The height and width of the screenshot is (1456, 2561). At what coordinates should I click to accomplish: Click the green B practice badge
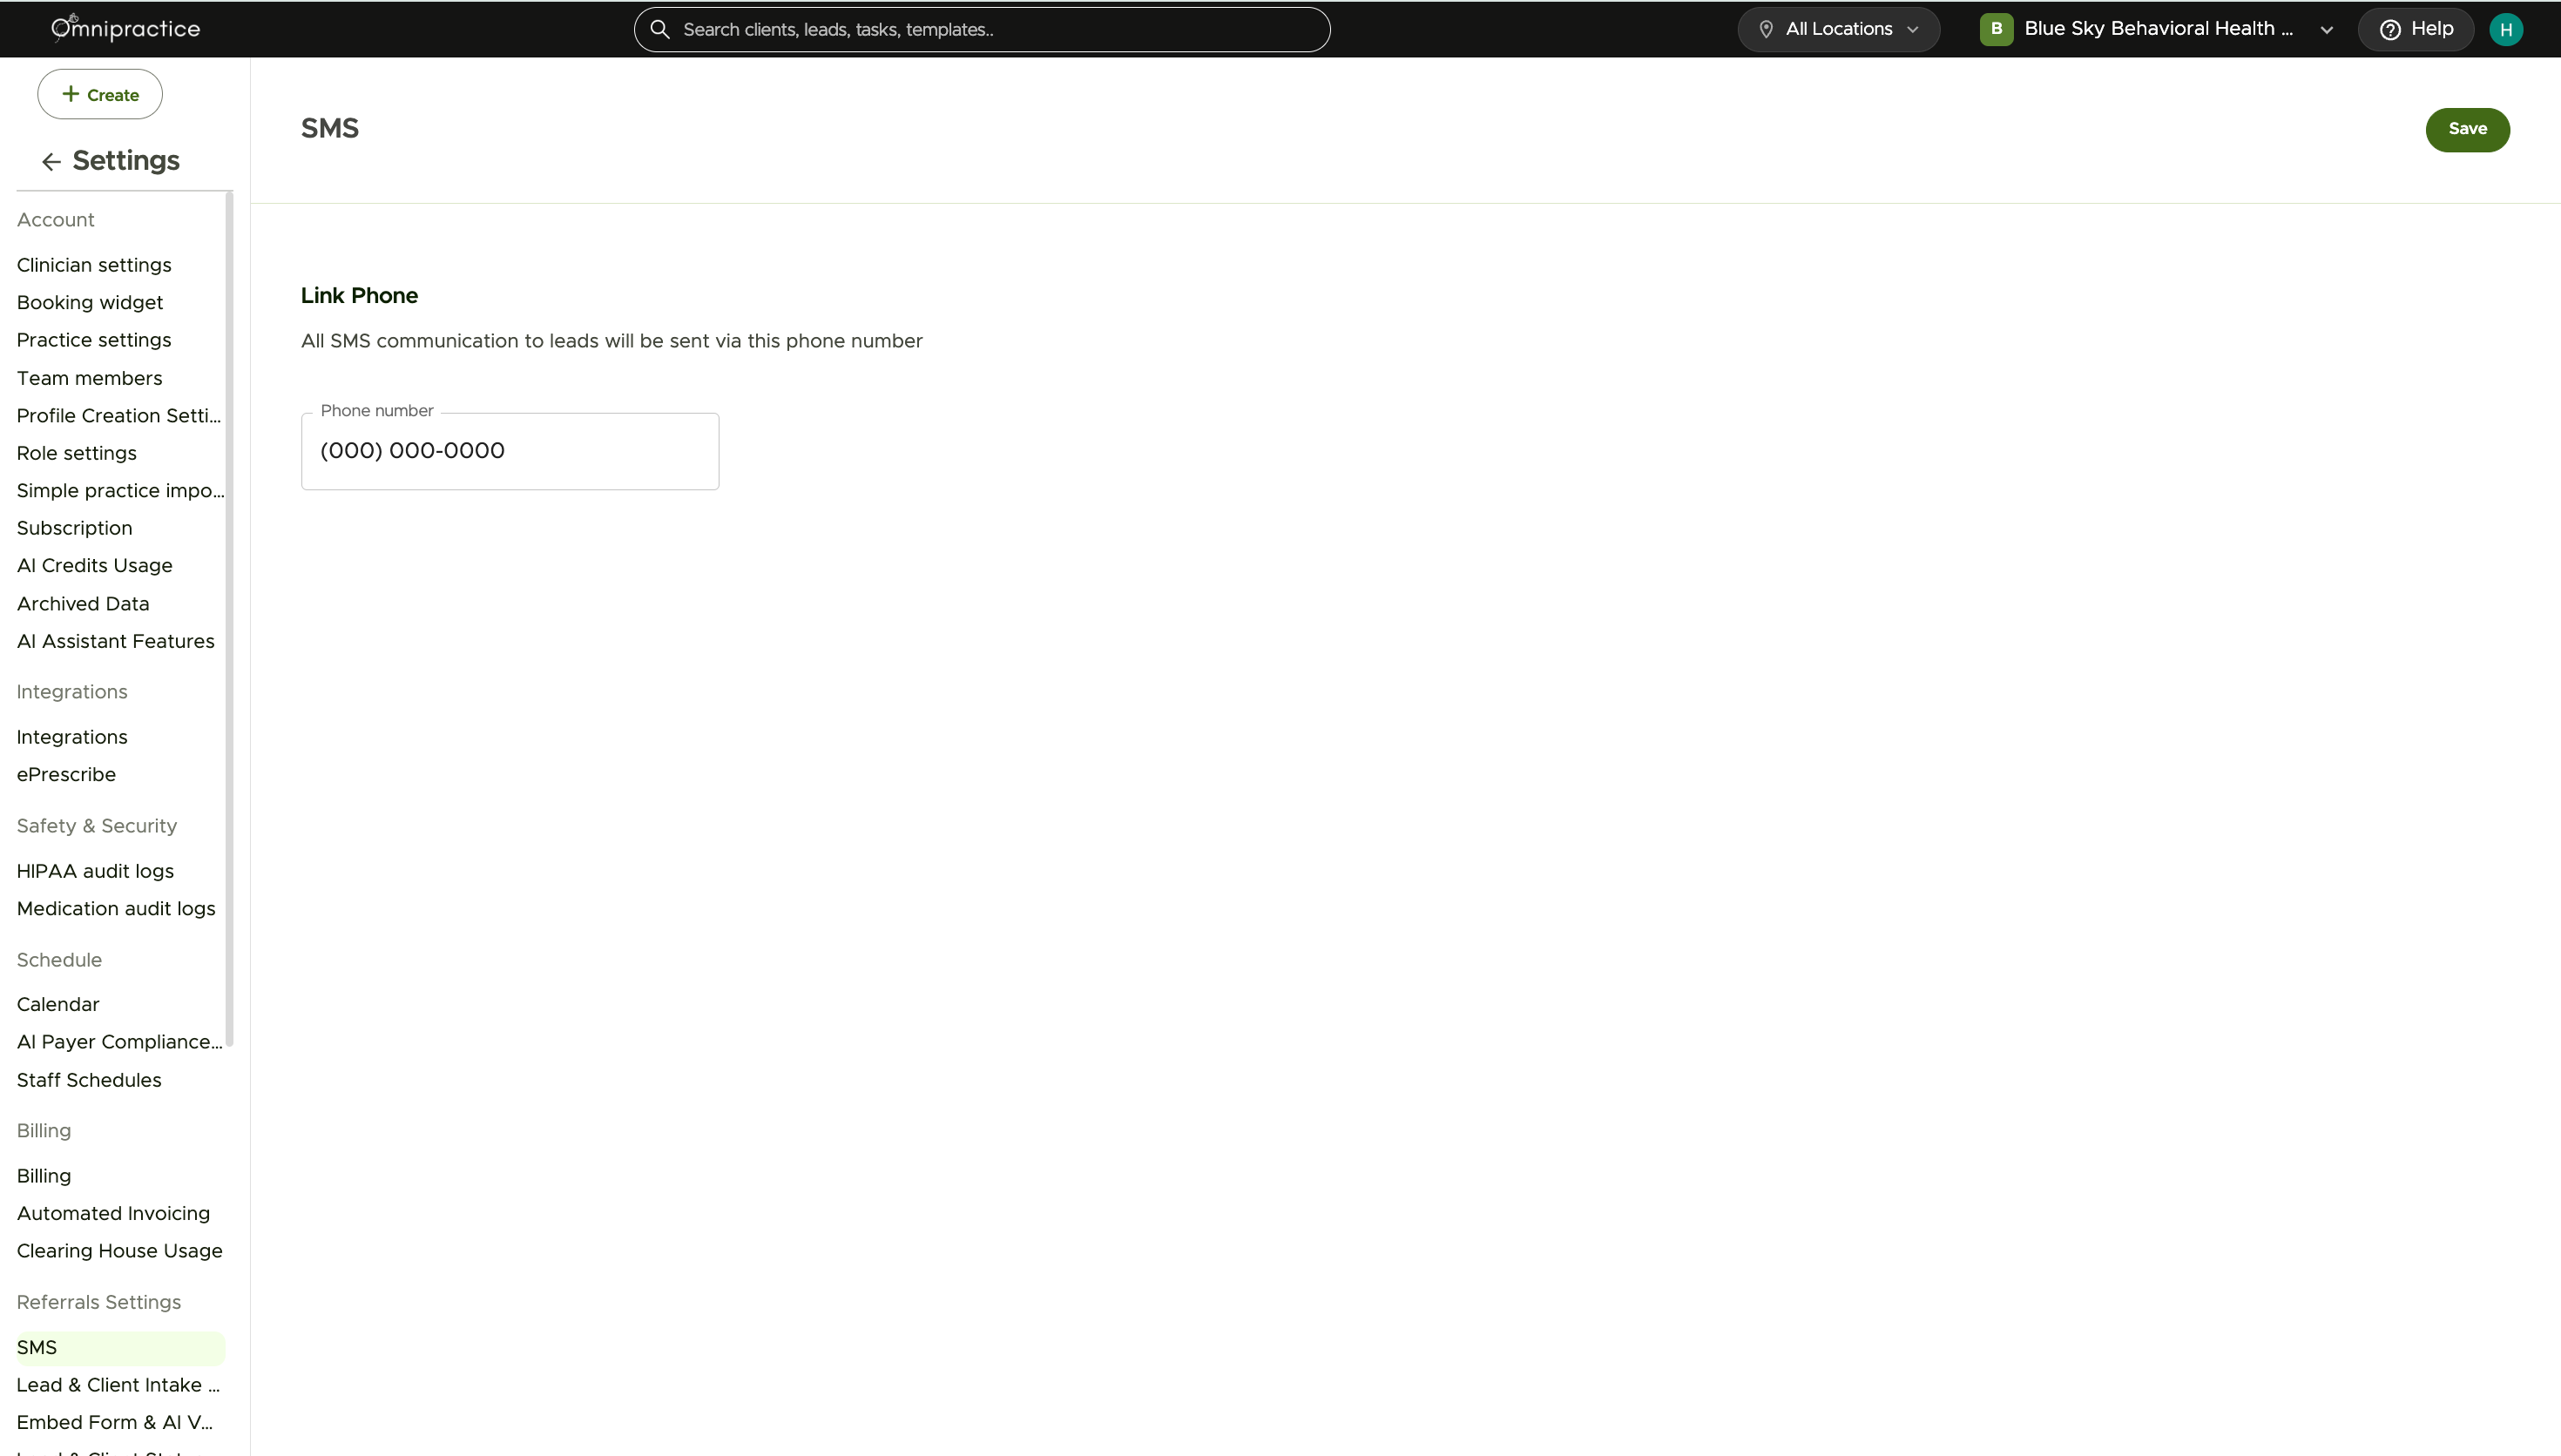[1996, 29]
